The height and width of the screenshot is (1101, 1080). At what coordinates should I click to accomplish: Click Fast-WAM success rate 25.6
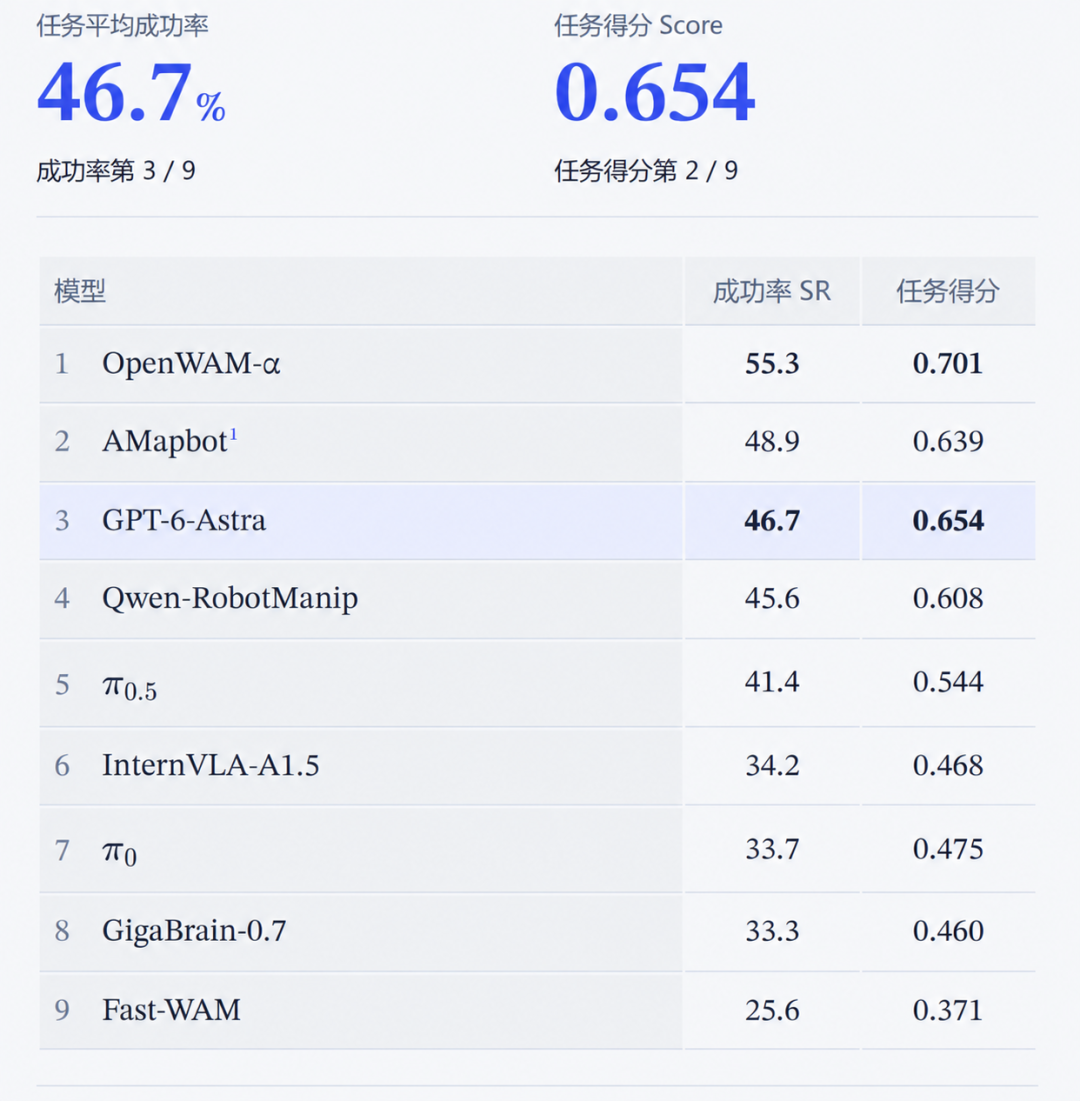[772, 1010]
